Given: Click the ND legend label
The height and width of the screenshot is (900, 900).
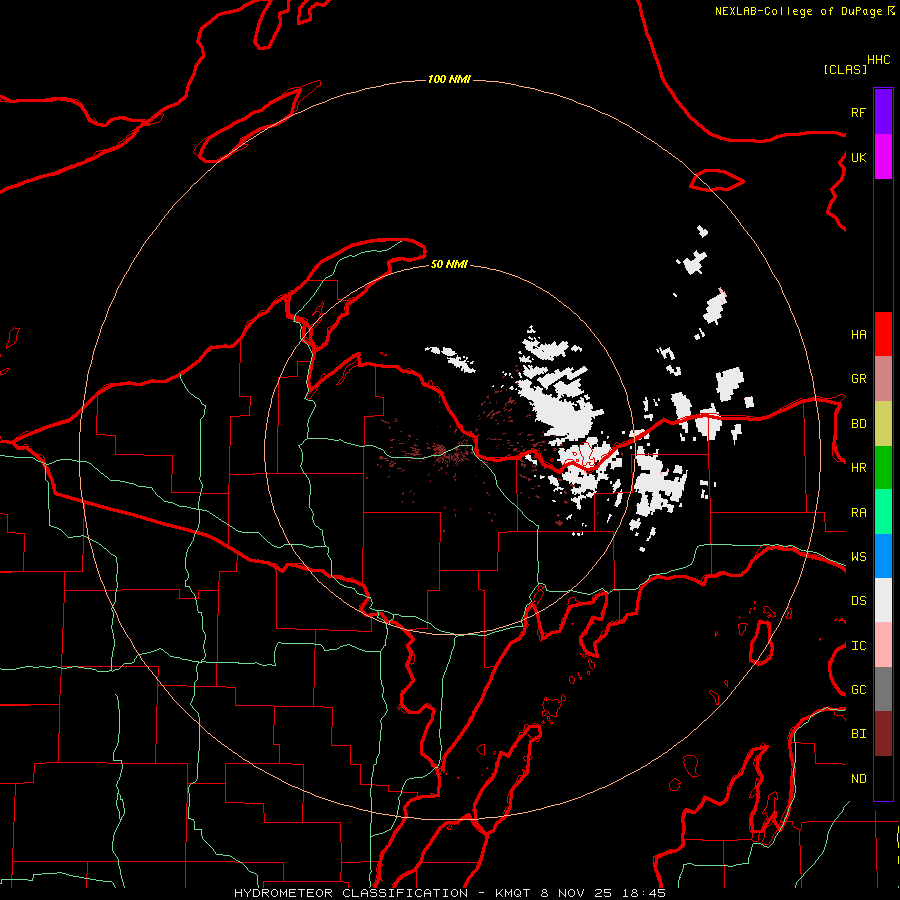Looking at the screenshot, I should pyautogui.click(x=858, y=779).
